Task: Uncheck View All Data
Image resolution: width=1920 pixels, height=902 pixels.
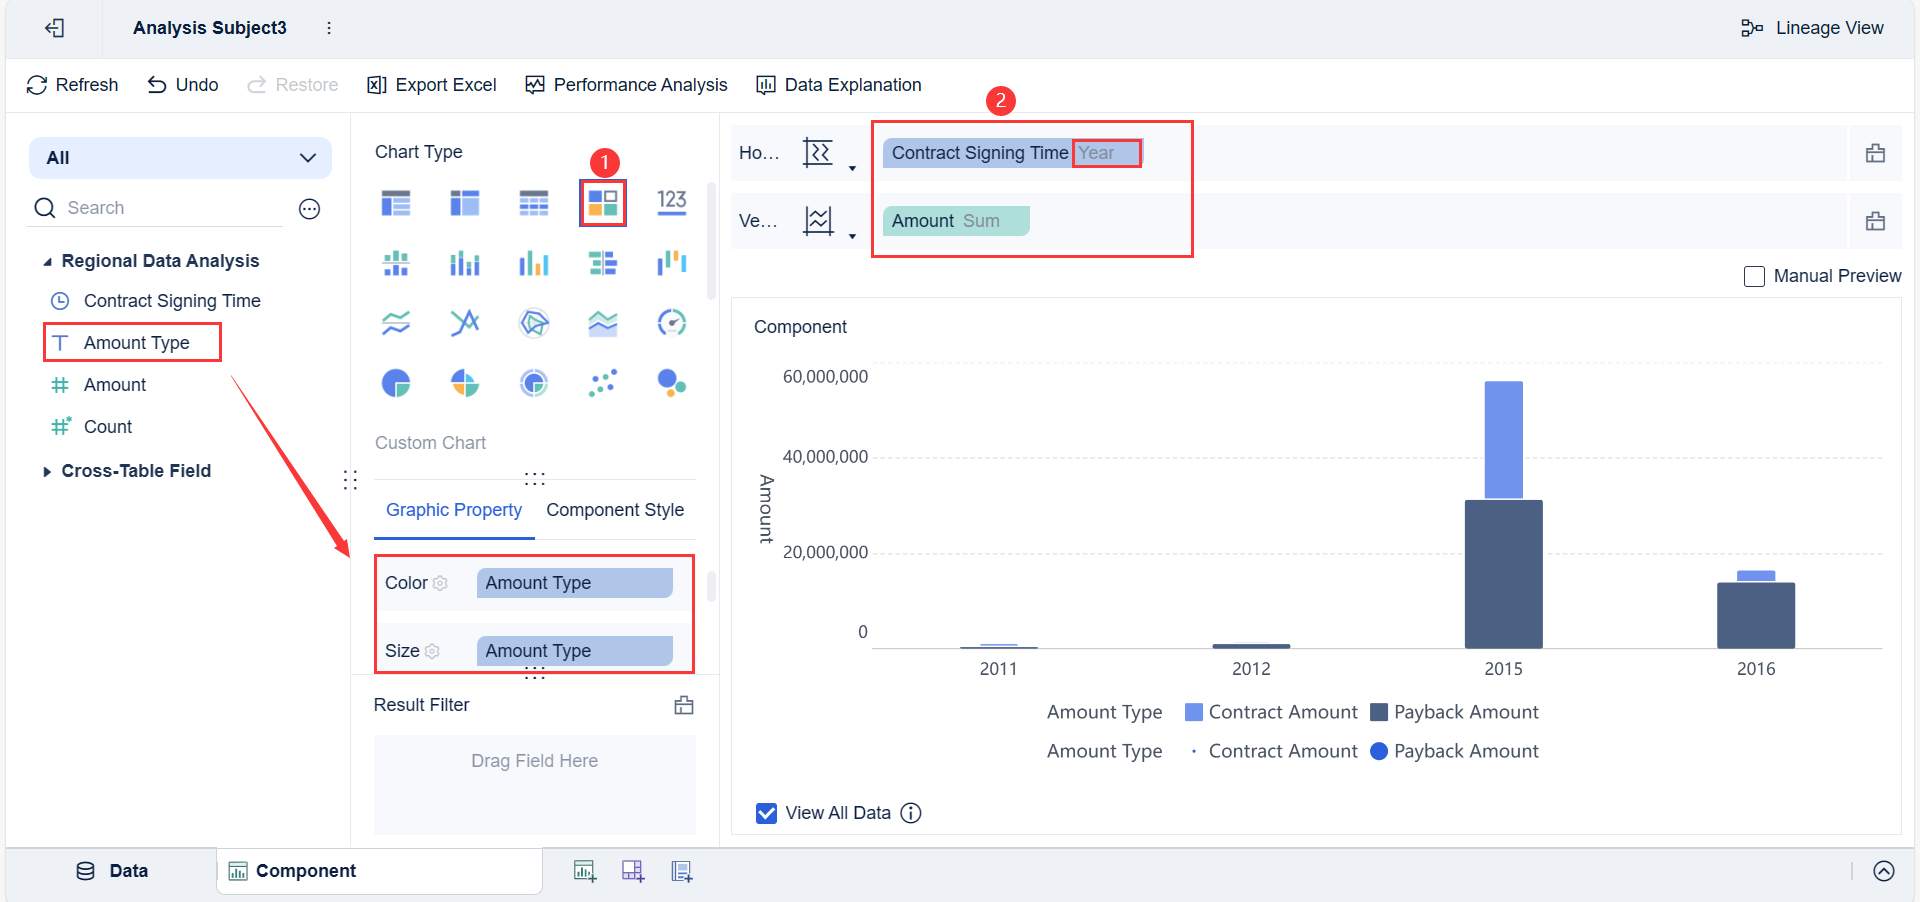Action: click(x=767, y=813)
